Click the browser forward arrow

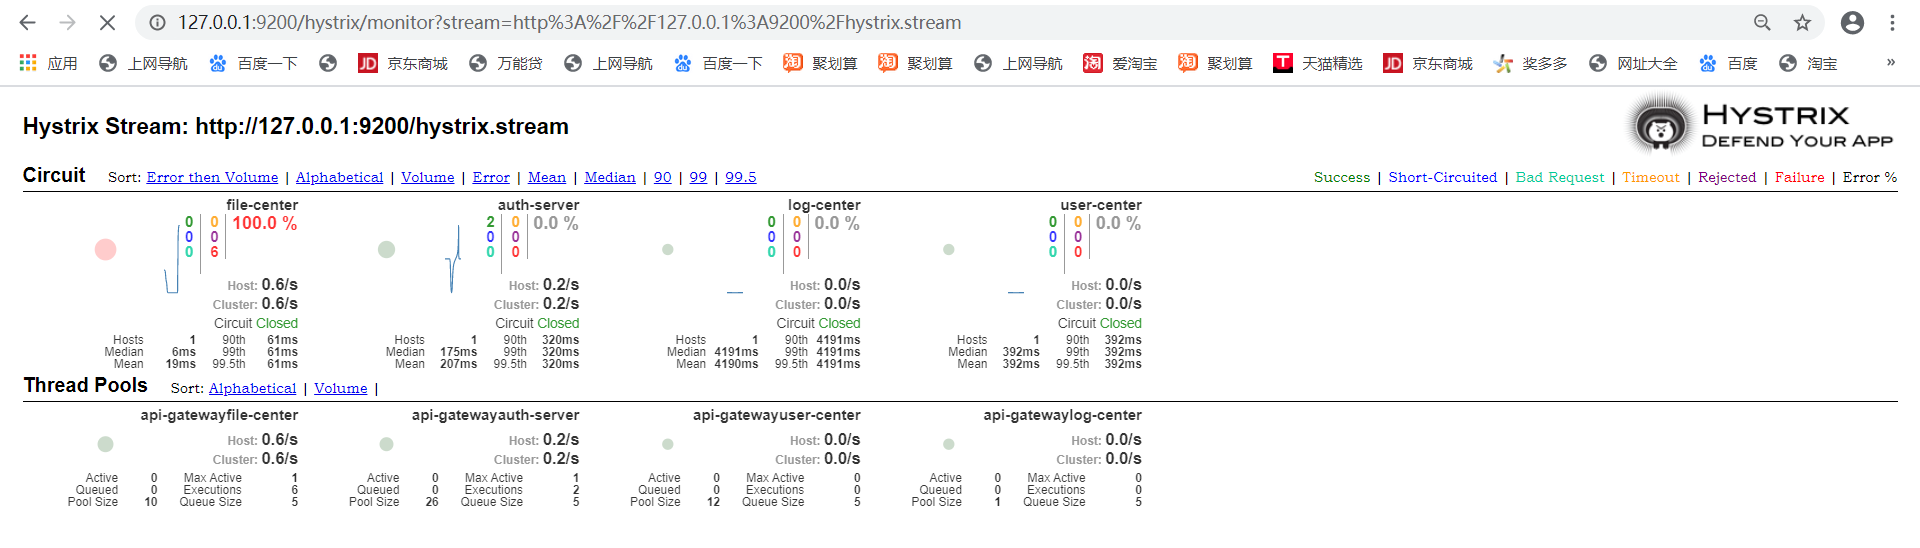(67, 22)
